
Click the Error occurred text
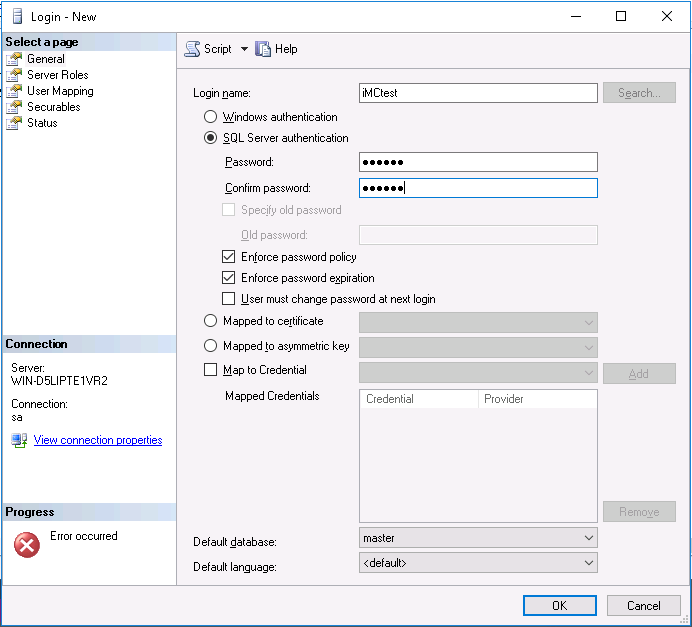pos(84,536)
